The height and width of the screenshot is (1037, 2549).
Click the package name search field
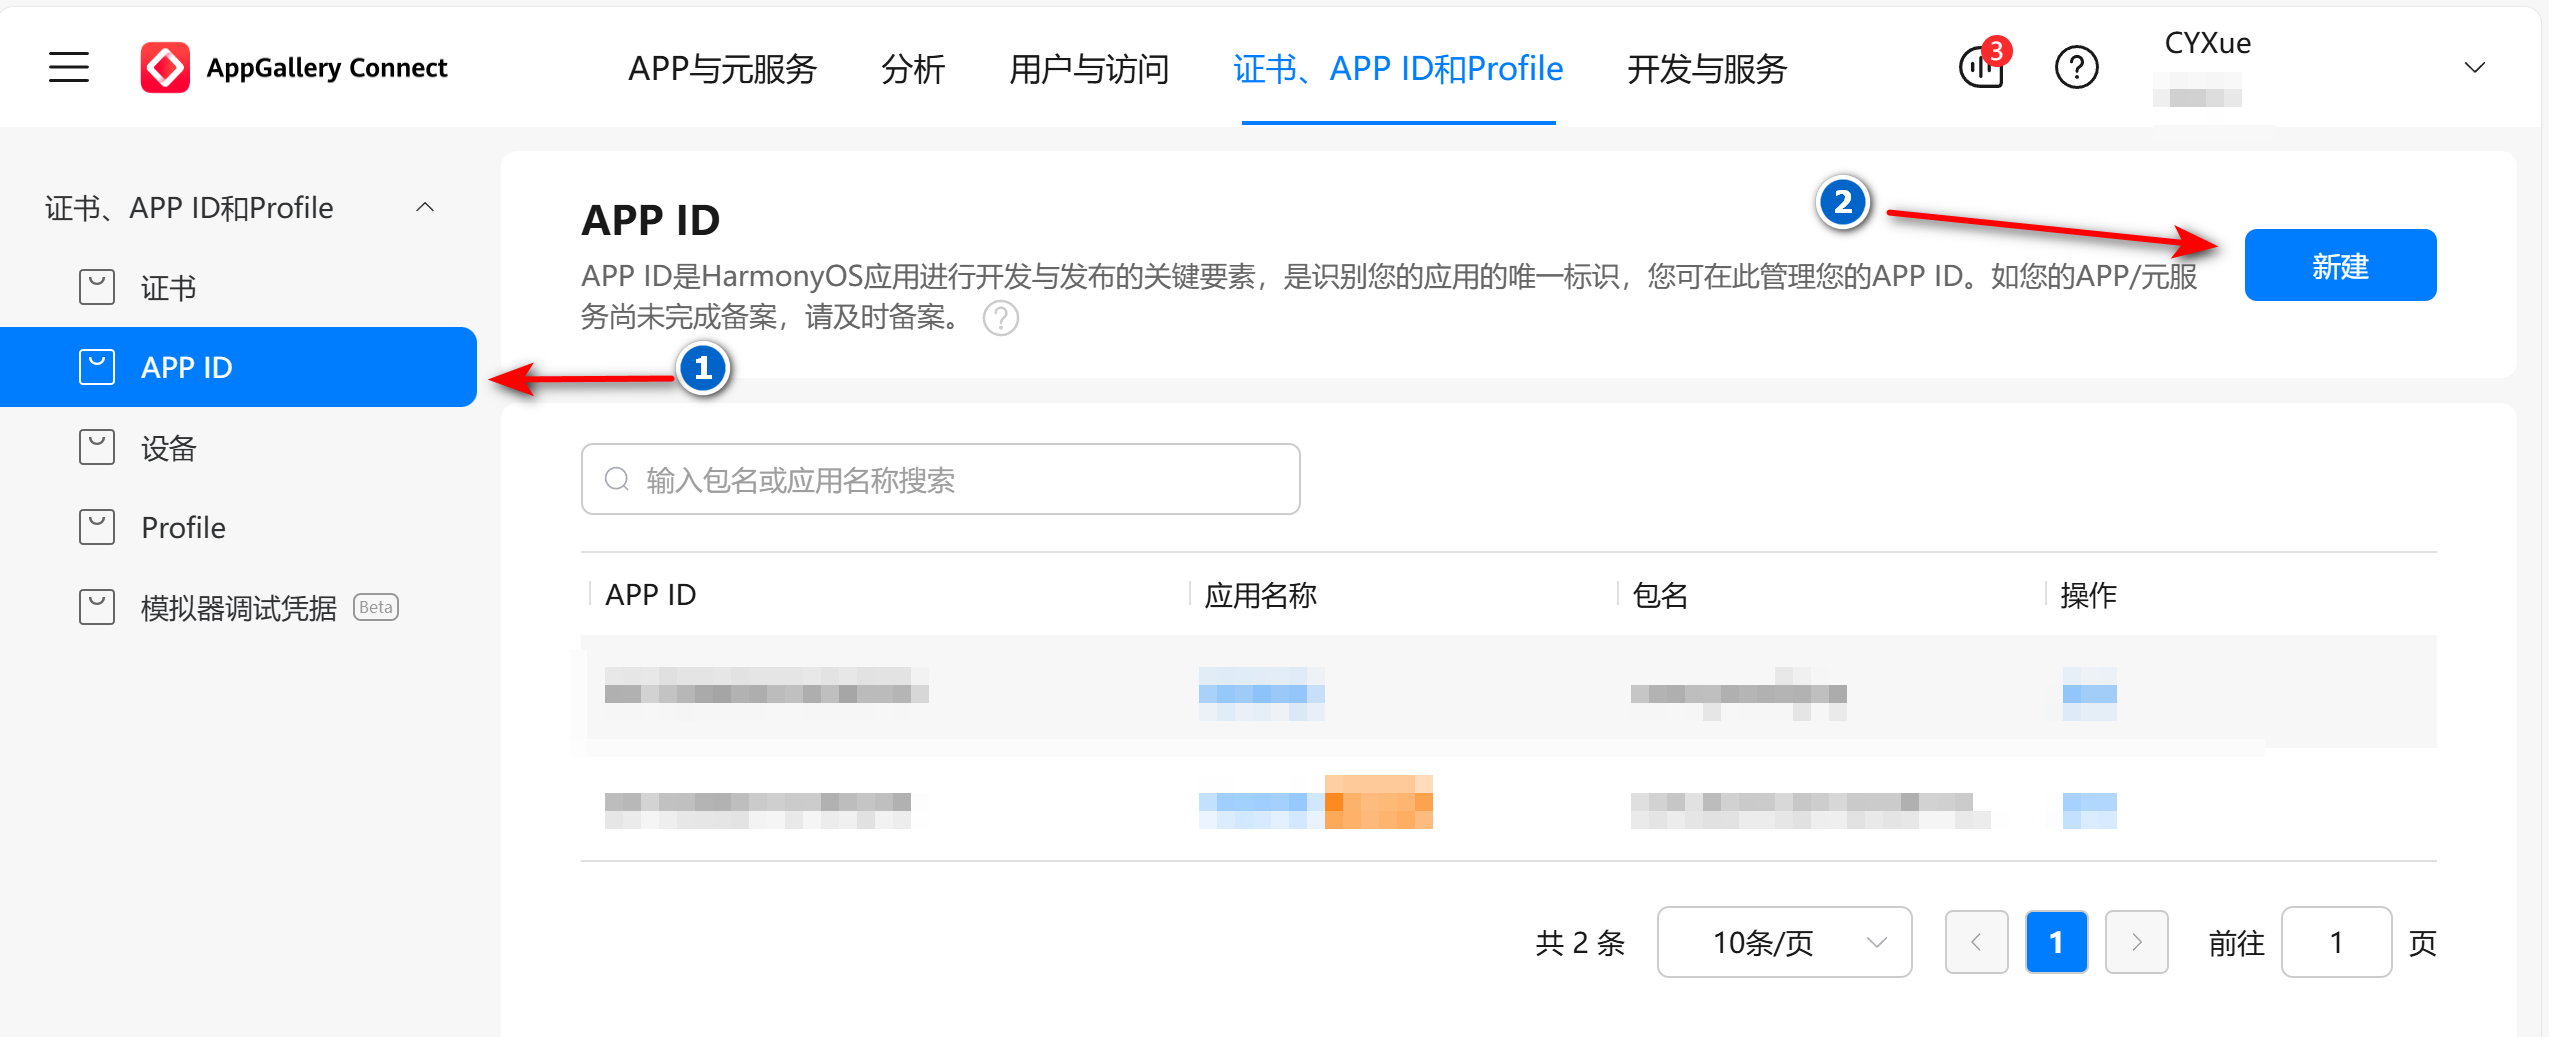click(940, 479)
